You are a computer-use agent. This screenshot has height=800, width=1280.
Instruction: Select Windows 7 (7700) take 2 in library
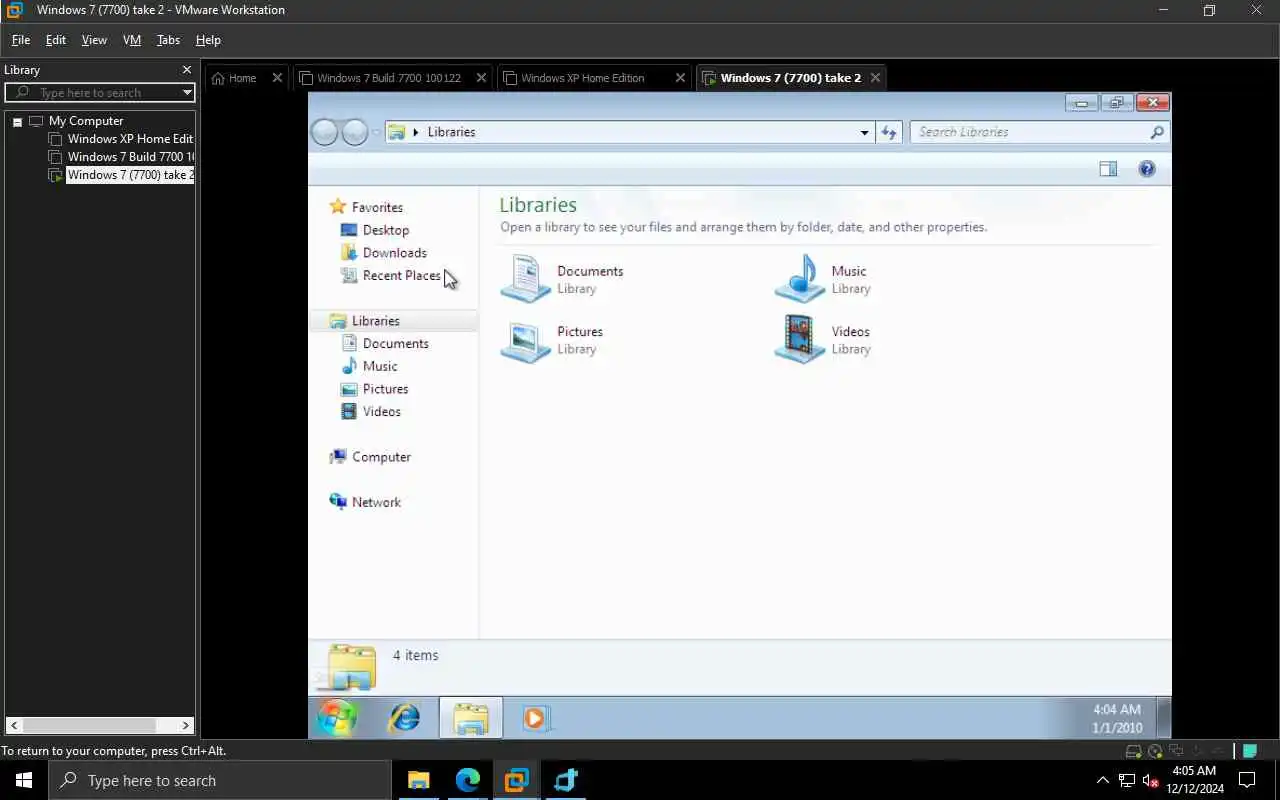(x=122, y=175)
